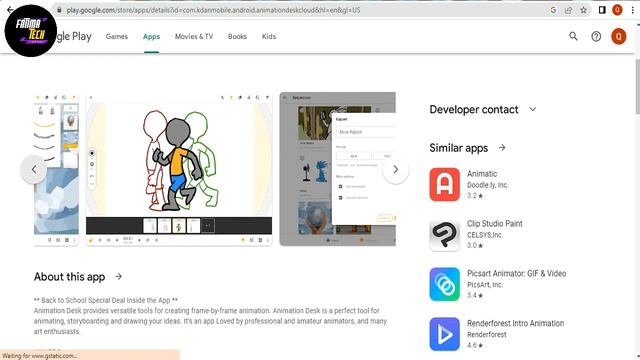Open the export dialog screenshot
Image resolution: width=640 pixels, height=360 pixels.
click(338, 169)
